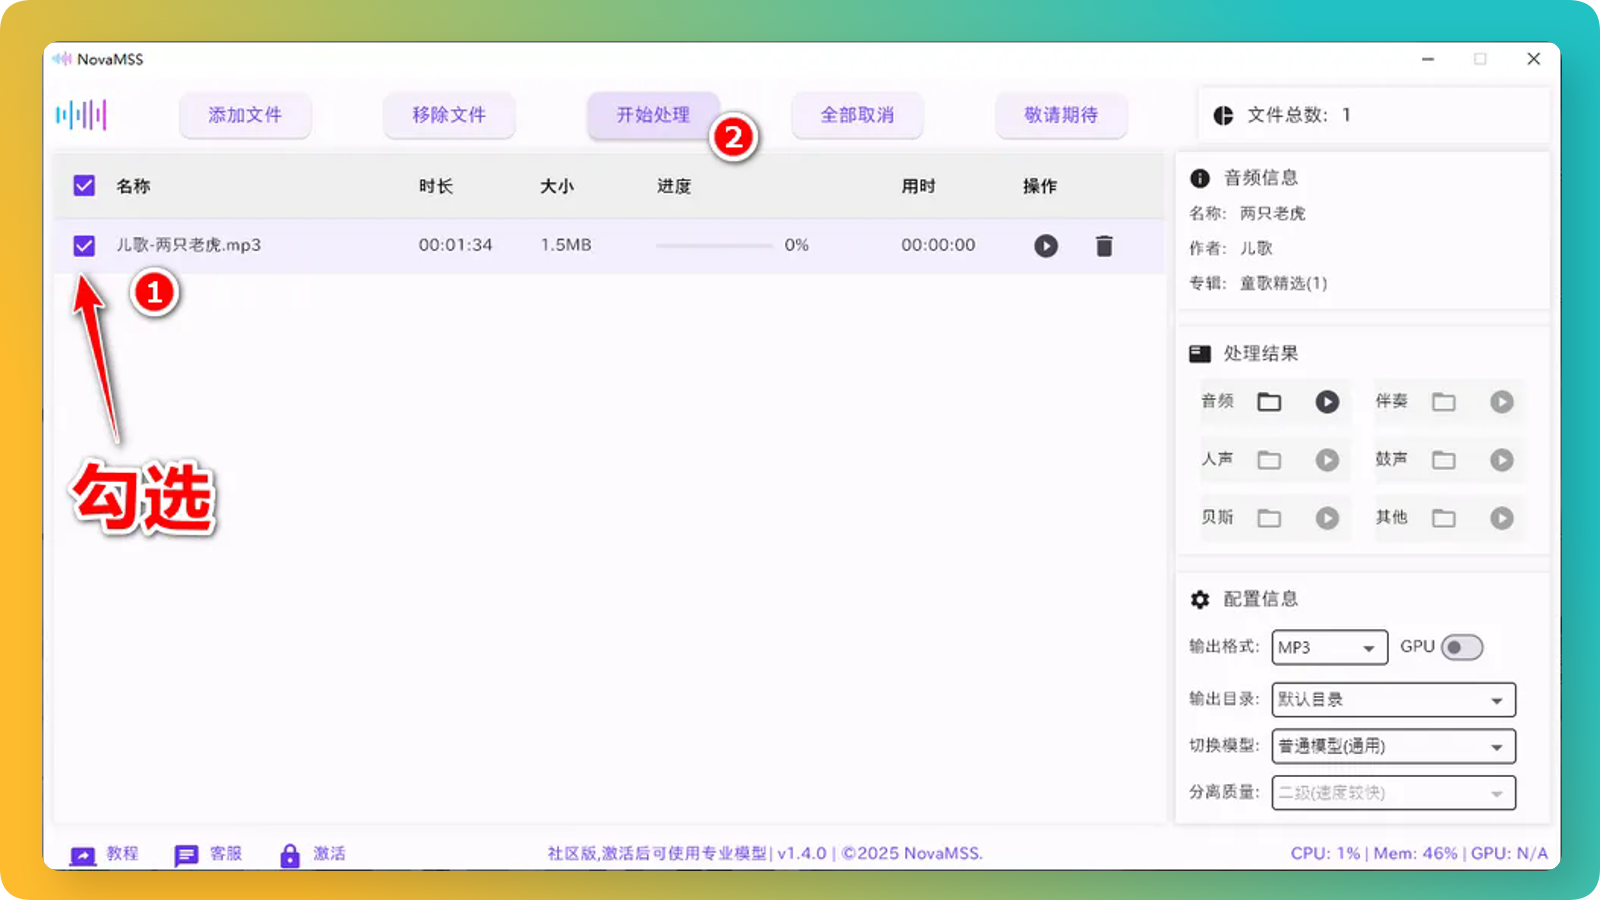This screenshot has width=1600, height=900.
Task: Open the 输出格式 MP3 dropdown
Action: pos(1330,648)
